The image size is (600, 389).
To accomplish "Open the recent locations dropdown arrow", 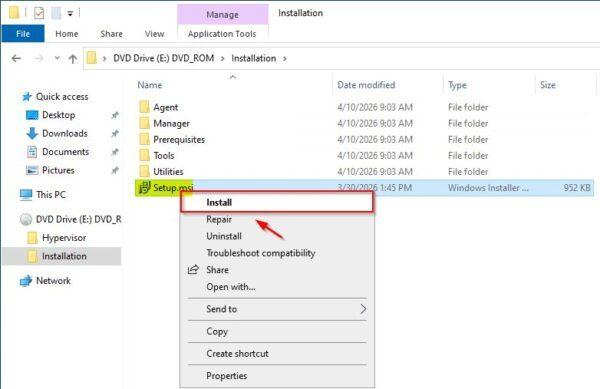I will 57,59.
